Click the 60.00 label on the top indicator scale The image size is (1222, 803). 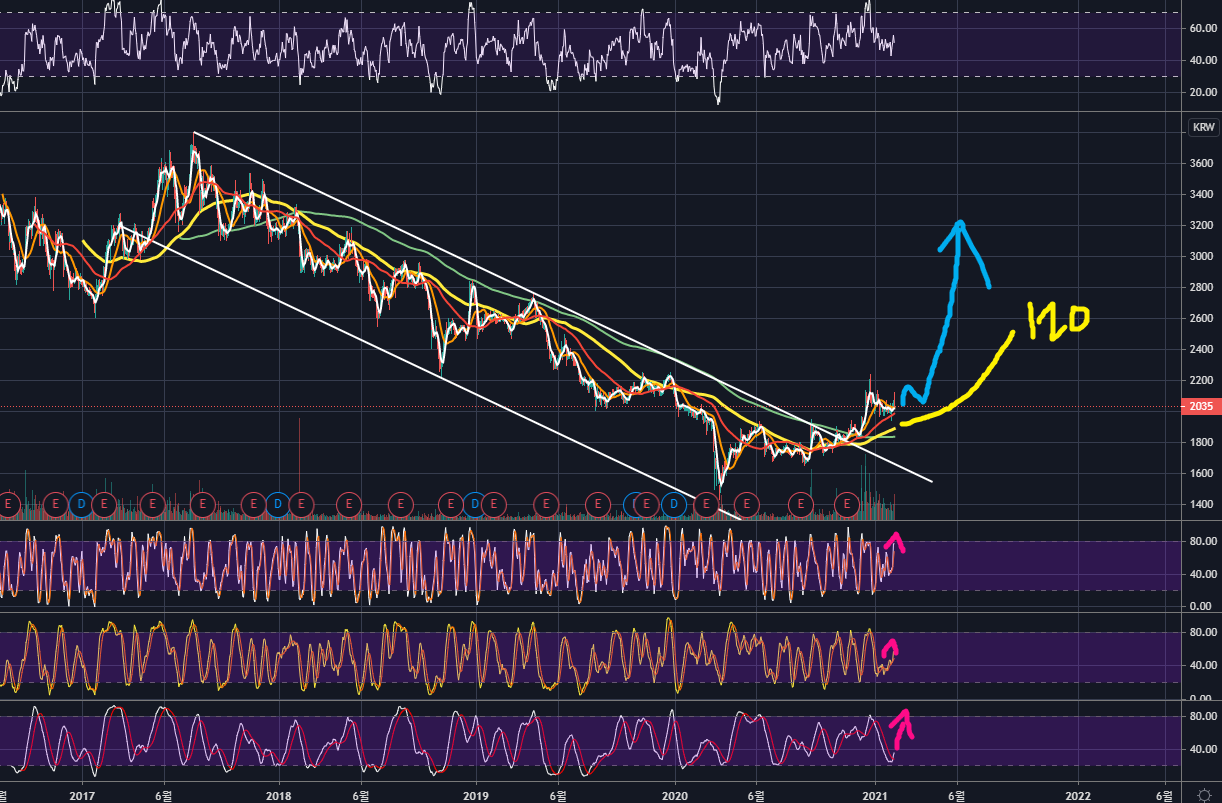pos(1201,29)
